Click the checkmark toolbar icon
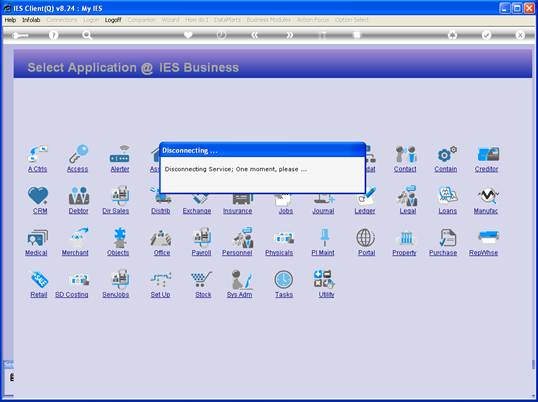 486,35
